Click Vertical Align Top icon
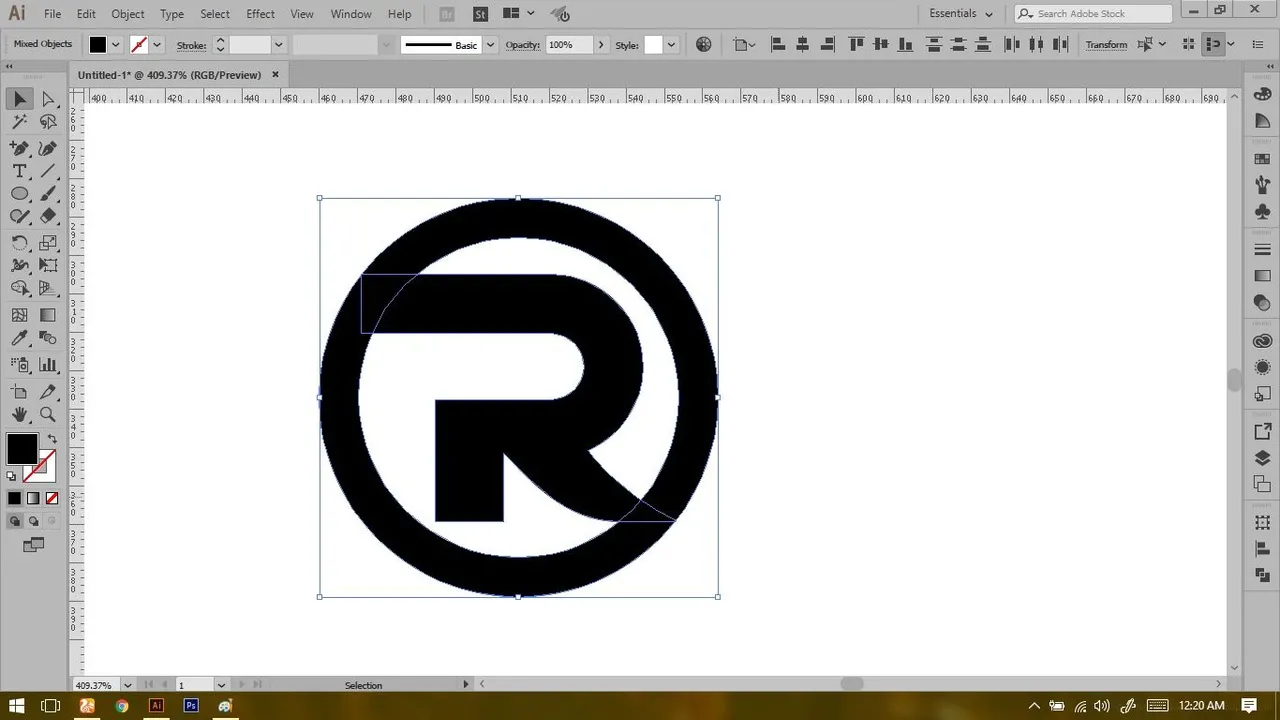Viewport: 1280px width, 720px height. [856, 44]
